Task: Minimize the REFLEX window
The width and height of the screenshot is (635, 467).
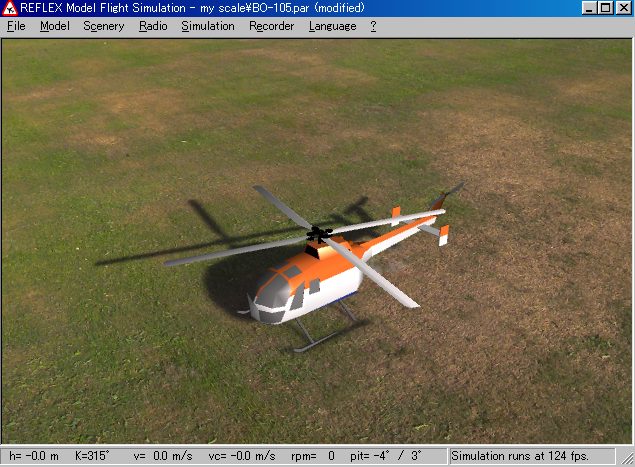Action: (x=589, y=8)
